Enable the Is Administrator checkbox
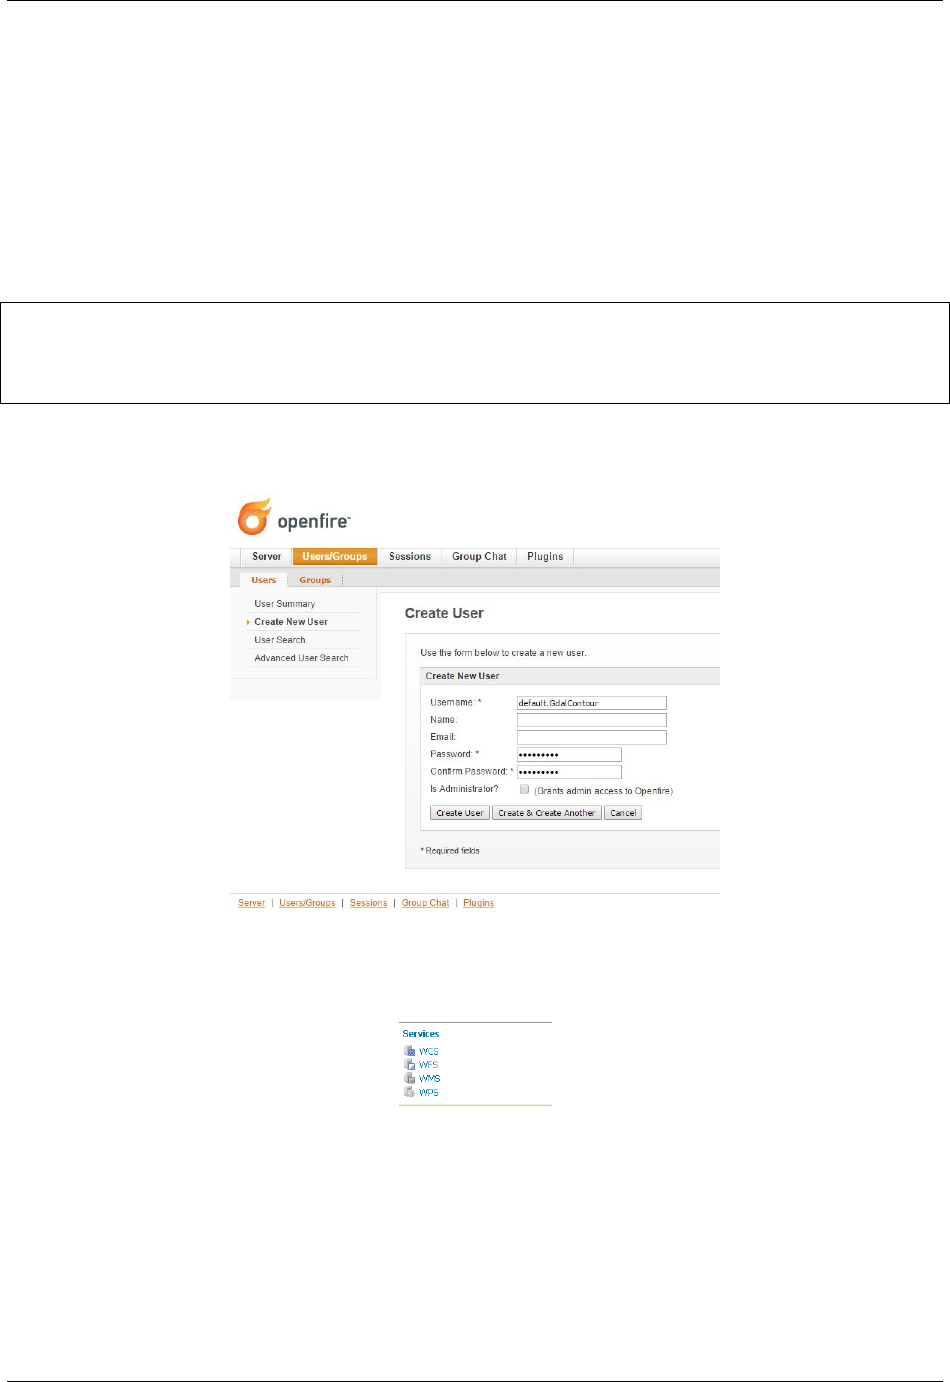The image size is (950, 1382). click(524, 789)
